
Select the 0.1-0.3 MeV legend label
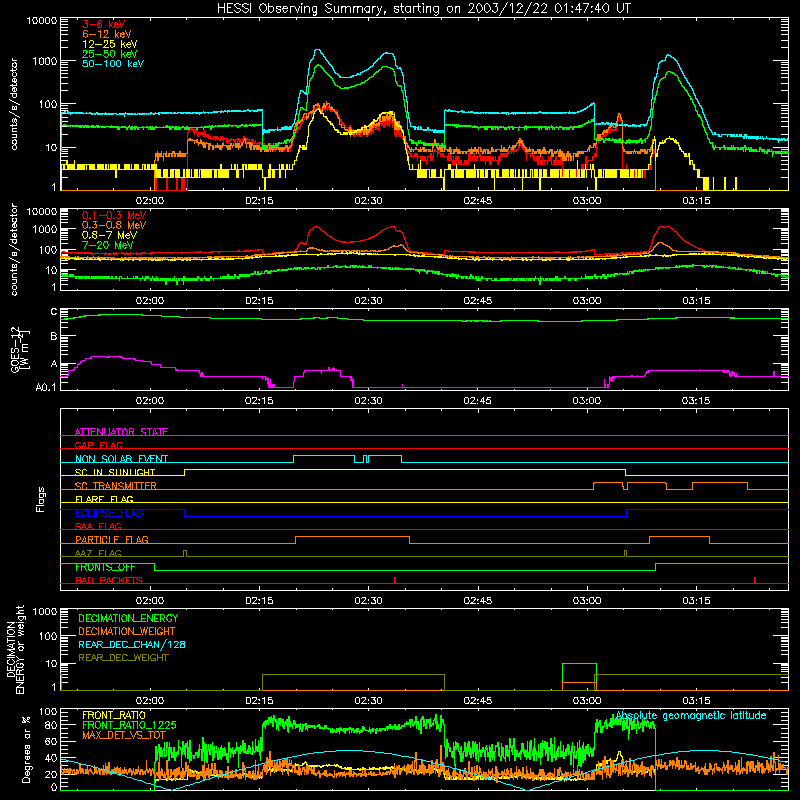coord(114,215)
